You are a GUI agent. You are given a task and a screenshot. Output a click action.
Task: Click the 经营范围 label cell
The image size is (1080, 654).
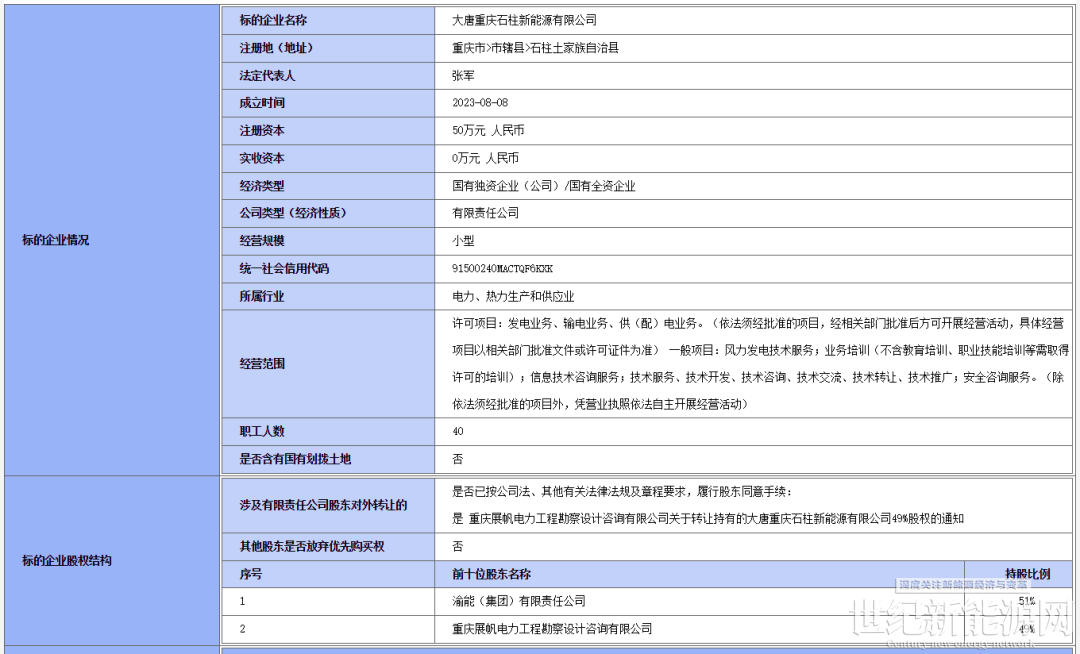click(262, 364)
